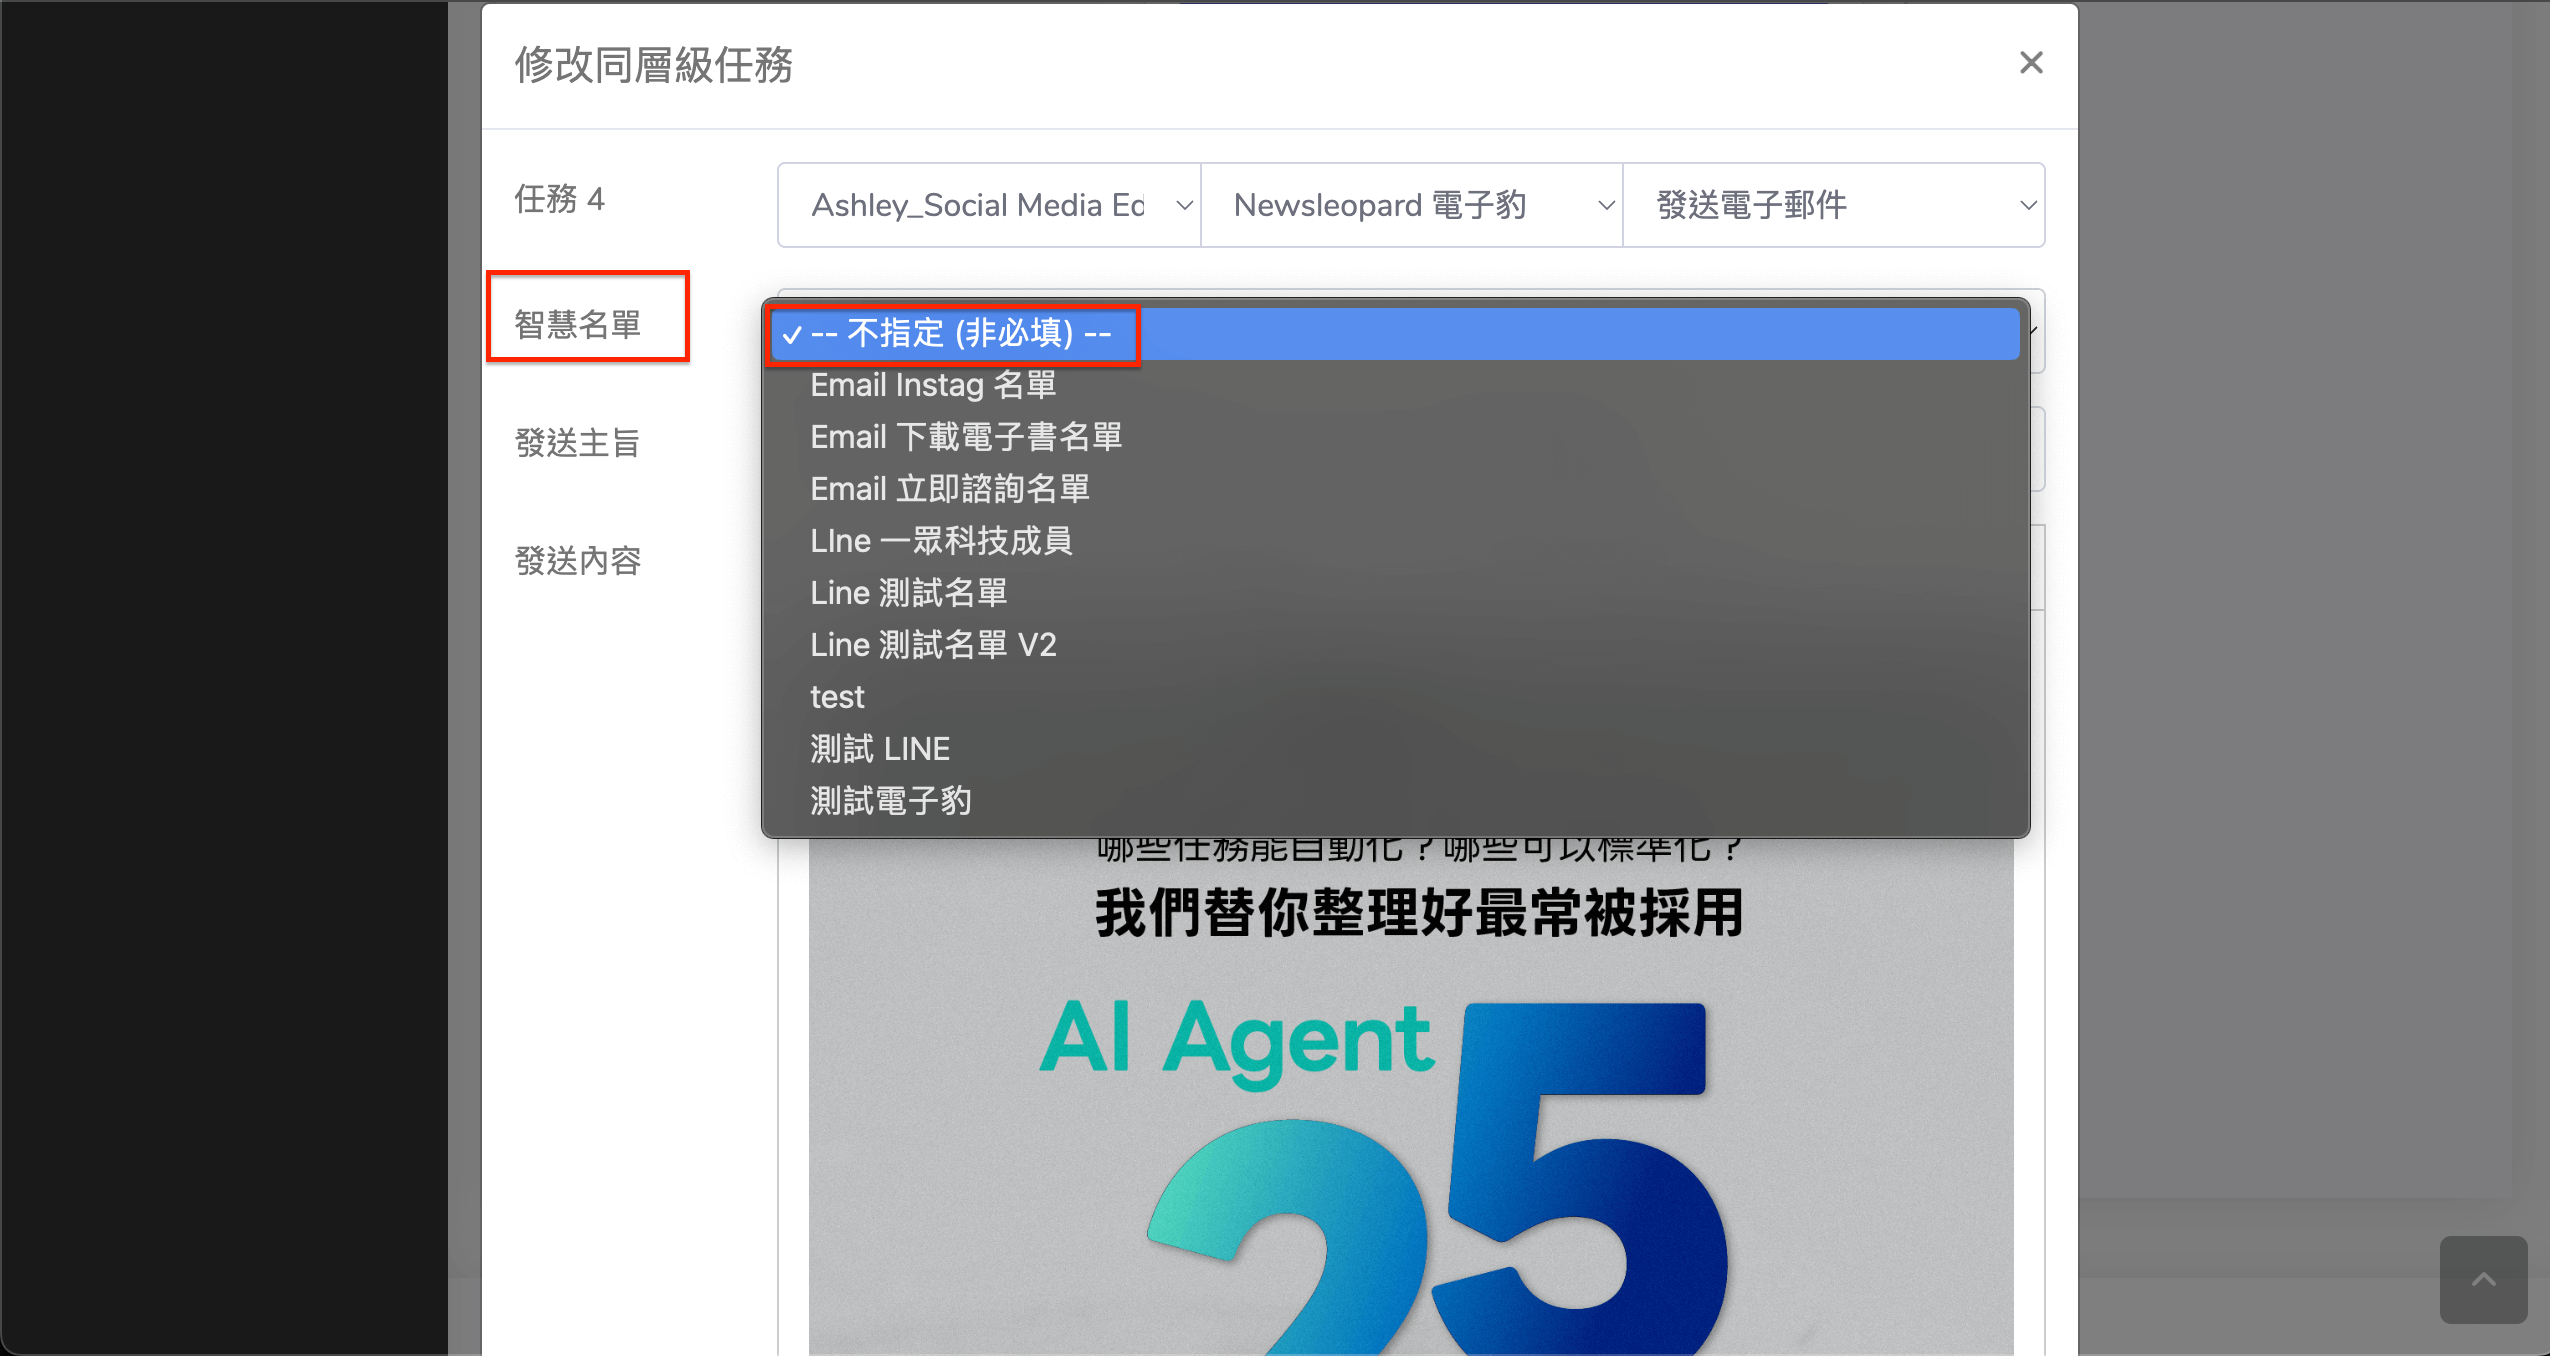The image size is (2550, 1356).
Task: Click the 修改同層級任務 dialog title
Action: (653, 66)
